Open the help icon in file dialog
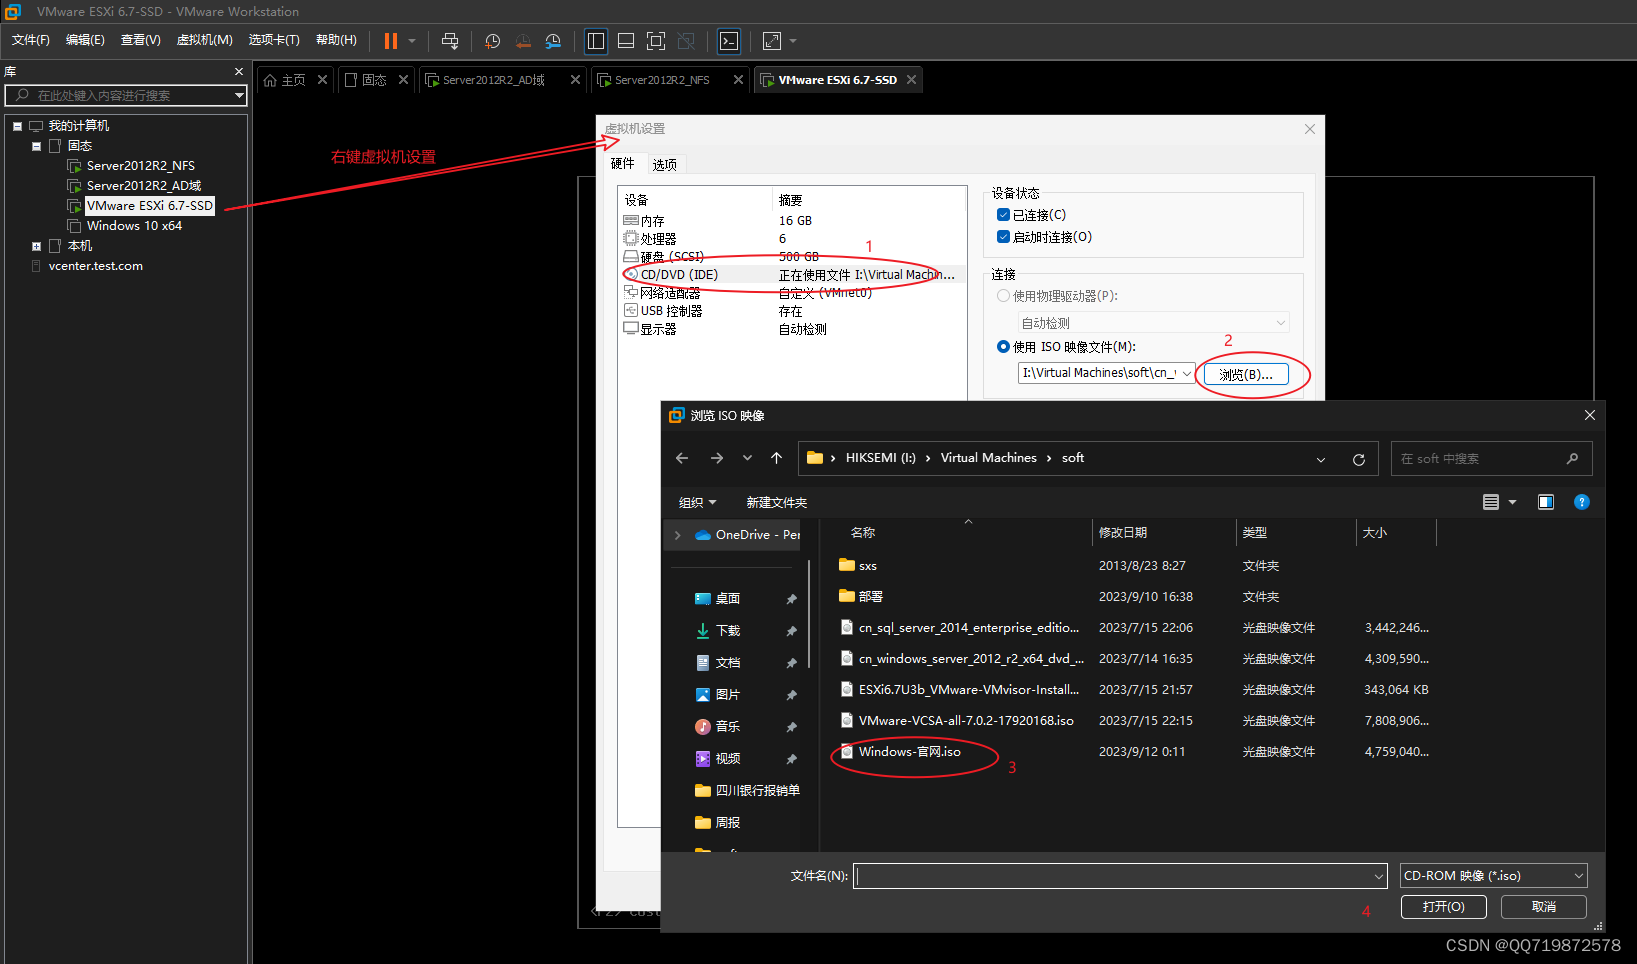The image size is (1637, 964). coord(1582,502)
